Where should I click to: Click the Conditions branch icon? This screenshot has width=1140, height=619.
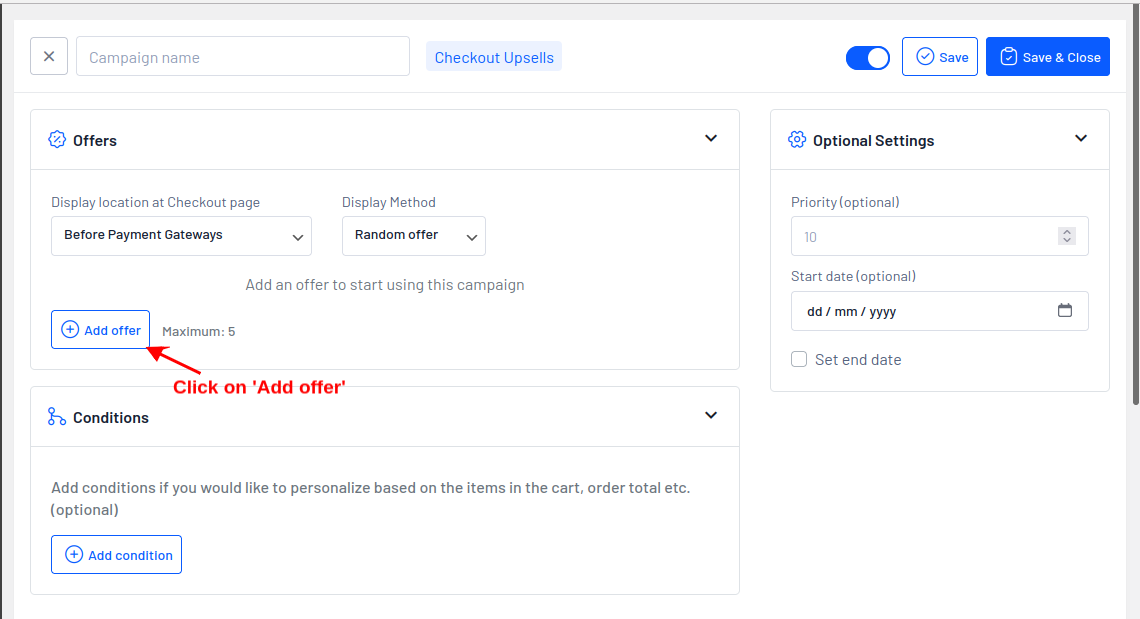57,416
